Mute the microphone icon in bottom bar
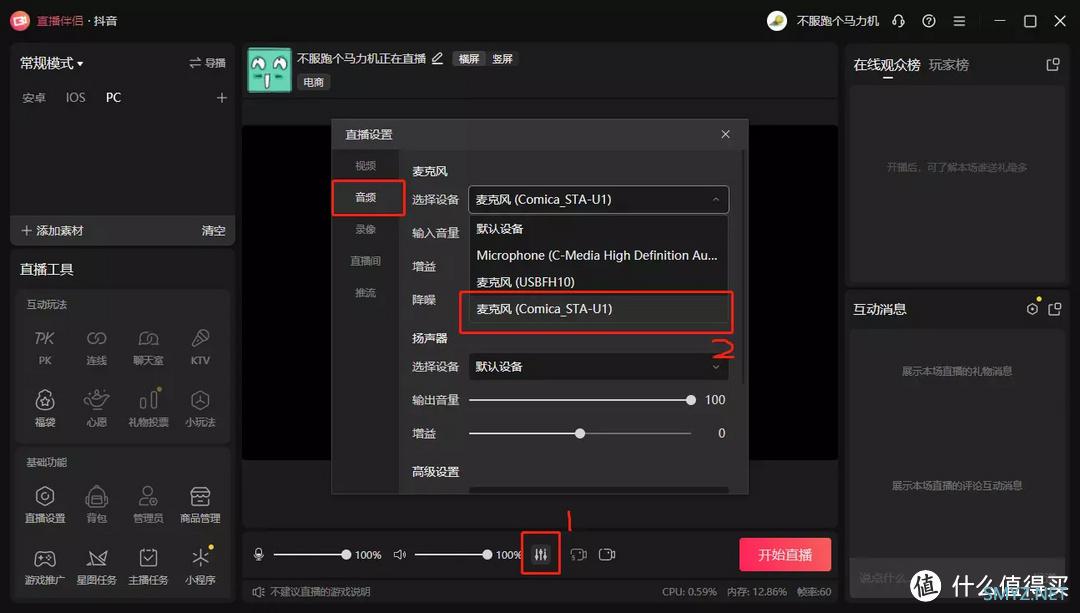The height and width of the screenshot is (613, 1080). coord(259,554)
